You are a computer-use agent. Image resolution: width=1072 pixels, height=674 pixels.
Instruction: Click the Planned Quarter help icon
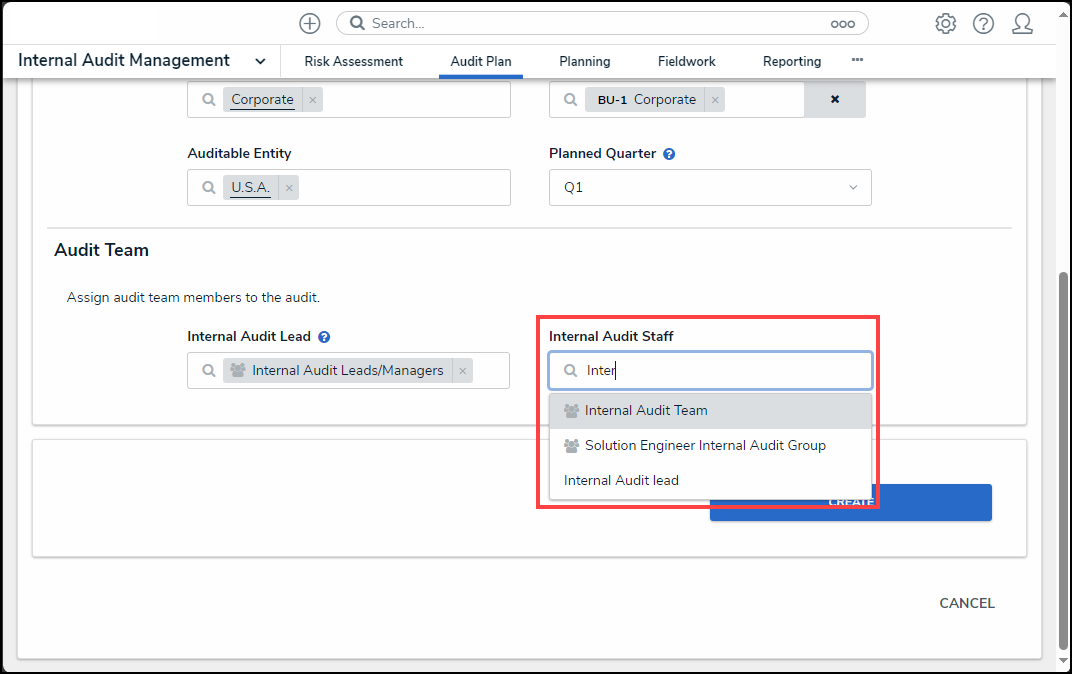click(669, 154)
